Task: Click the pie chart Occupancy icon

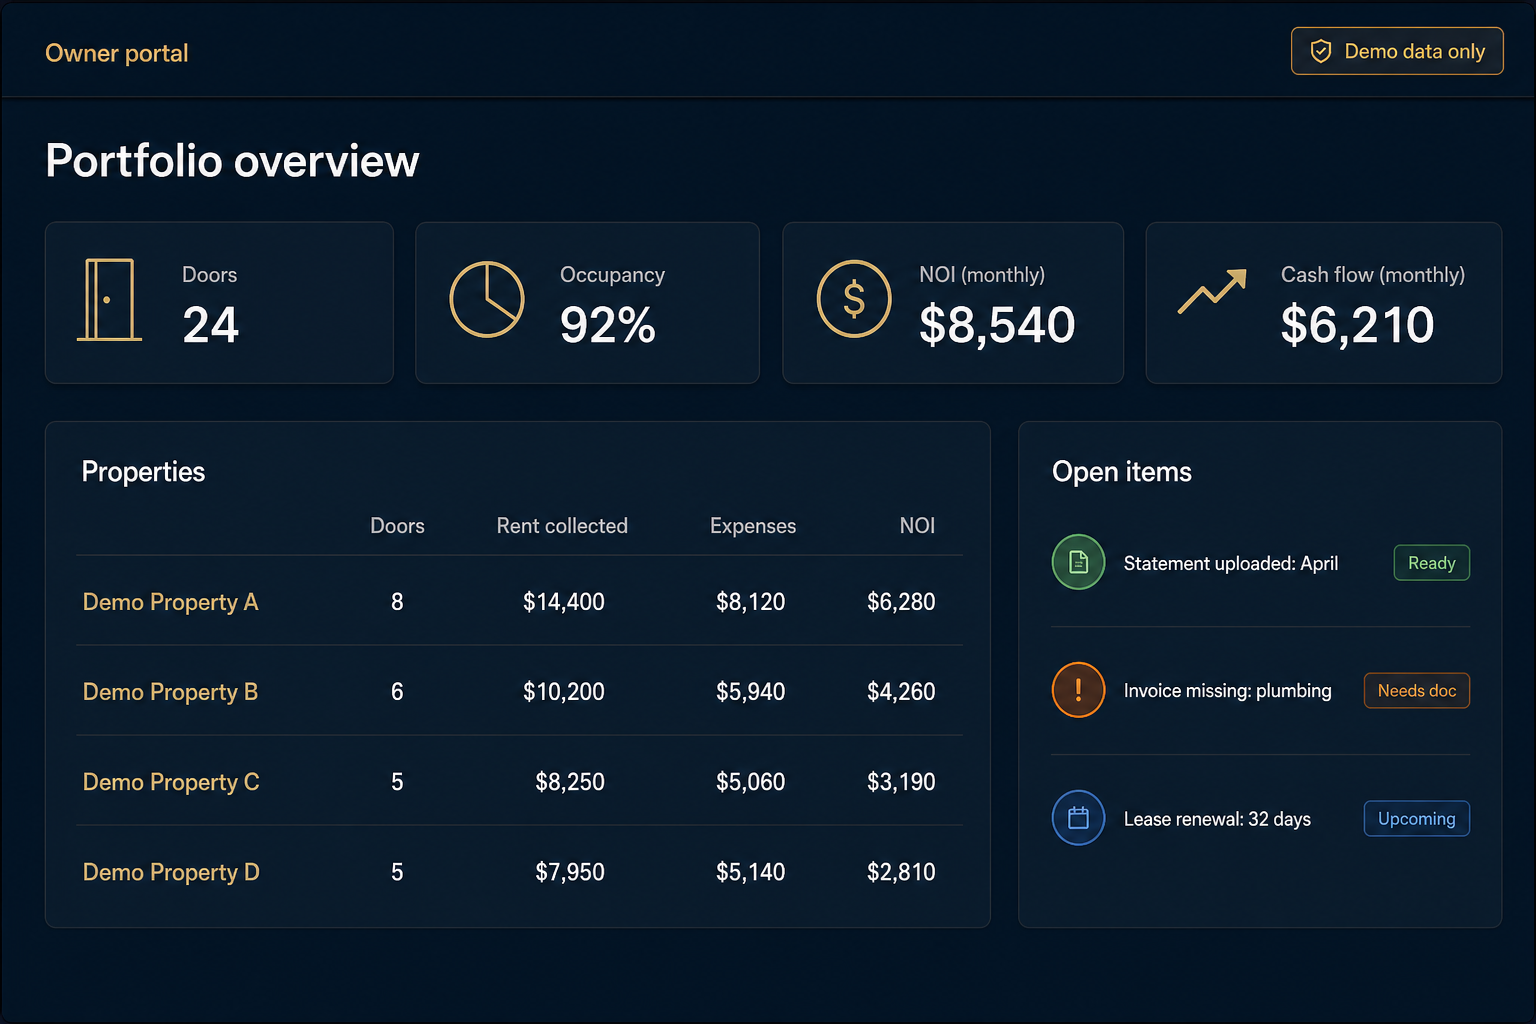Action: (487, 299)
